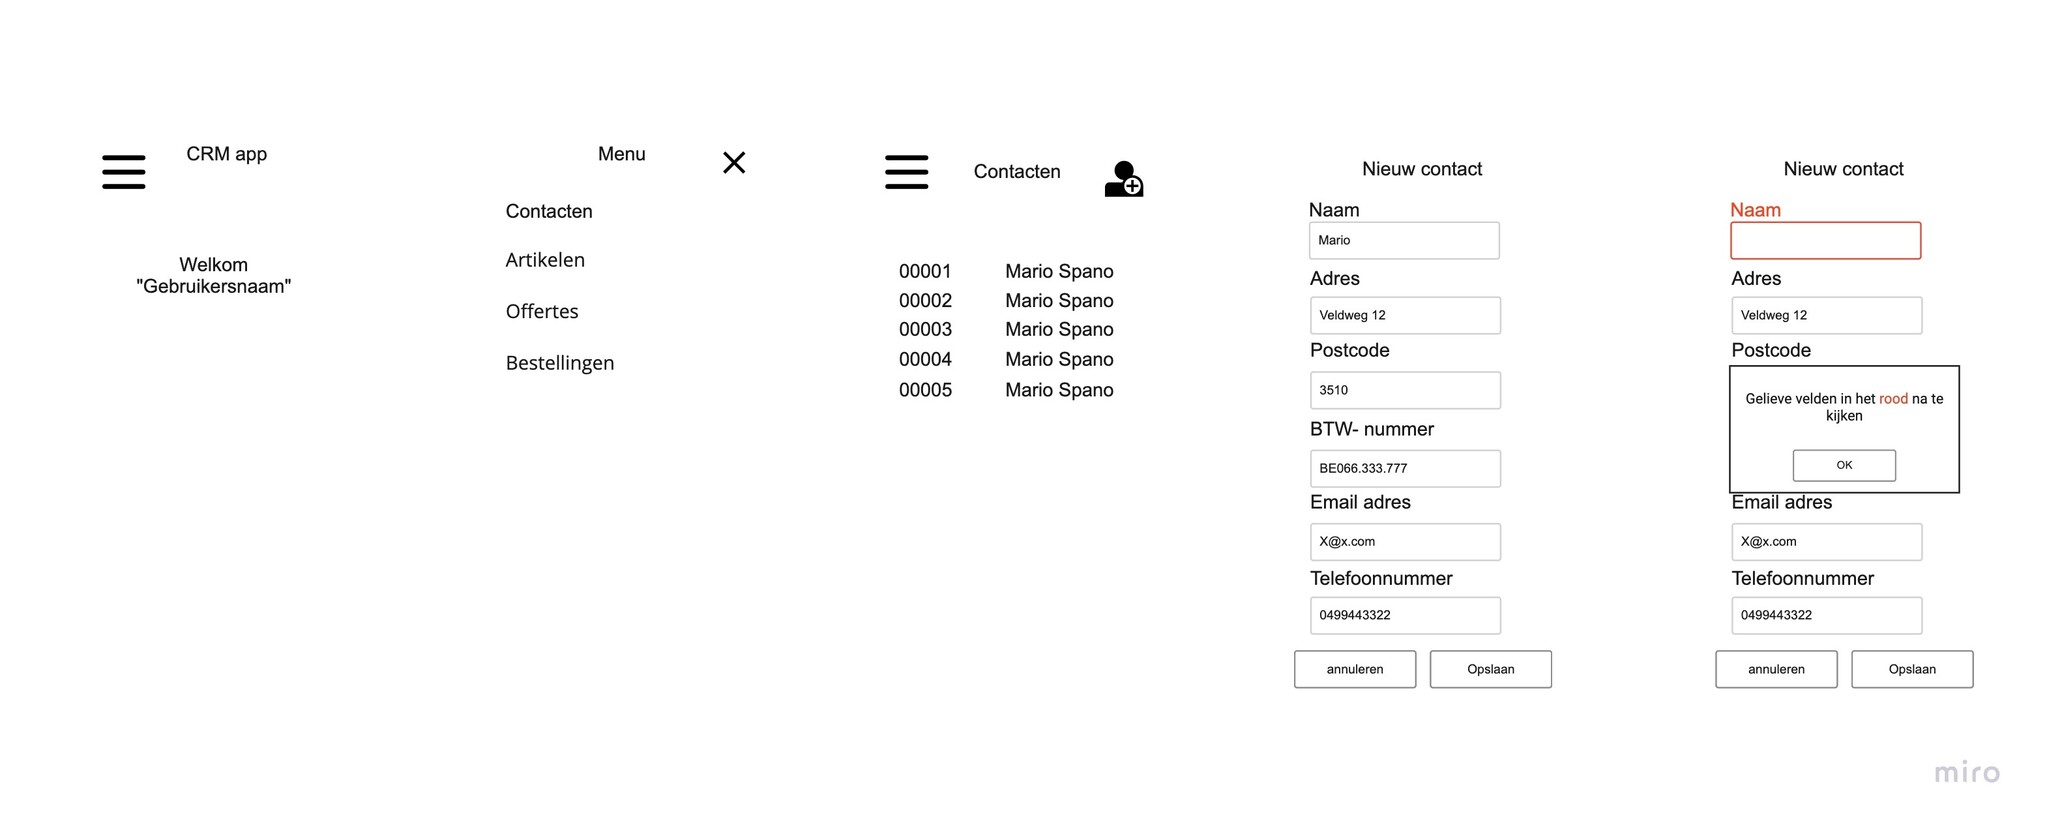Focus the empty red Naam field
Screen dimensions: 2047x830
click(1825, 241)
